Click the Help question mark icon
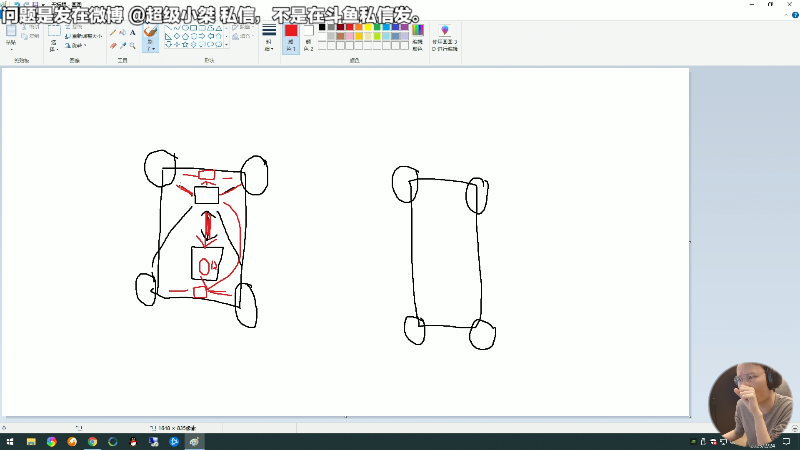The image size is (800, 450). tap(795, 15)
